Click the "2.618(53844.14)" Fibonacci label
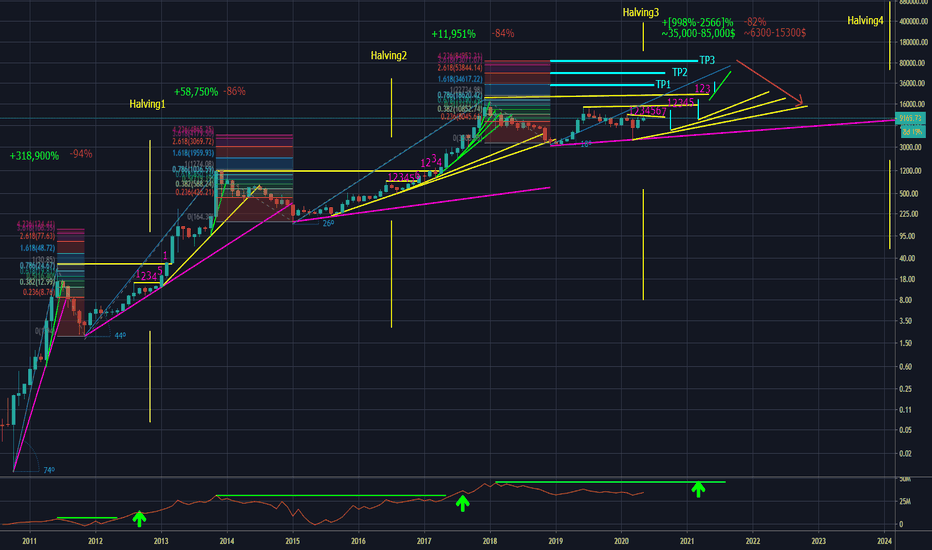 click(460, 68)
